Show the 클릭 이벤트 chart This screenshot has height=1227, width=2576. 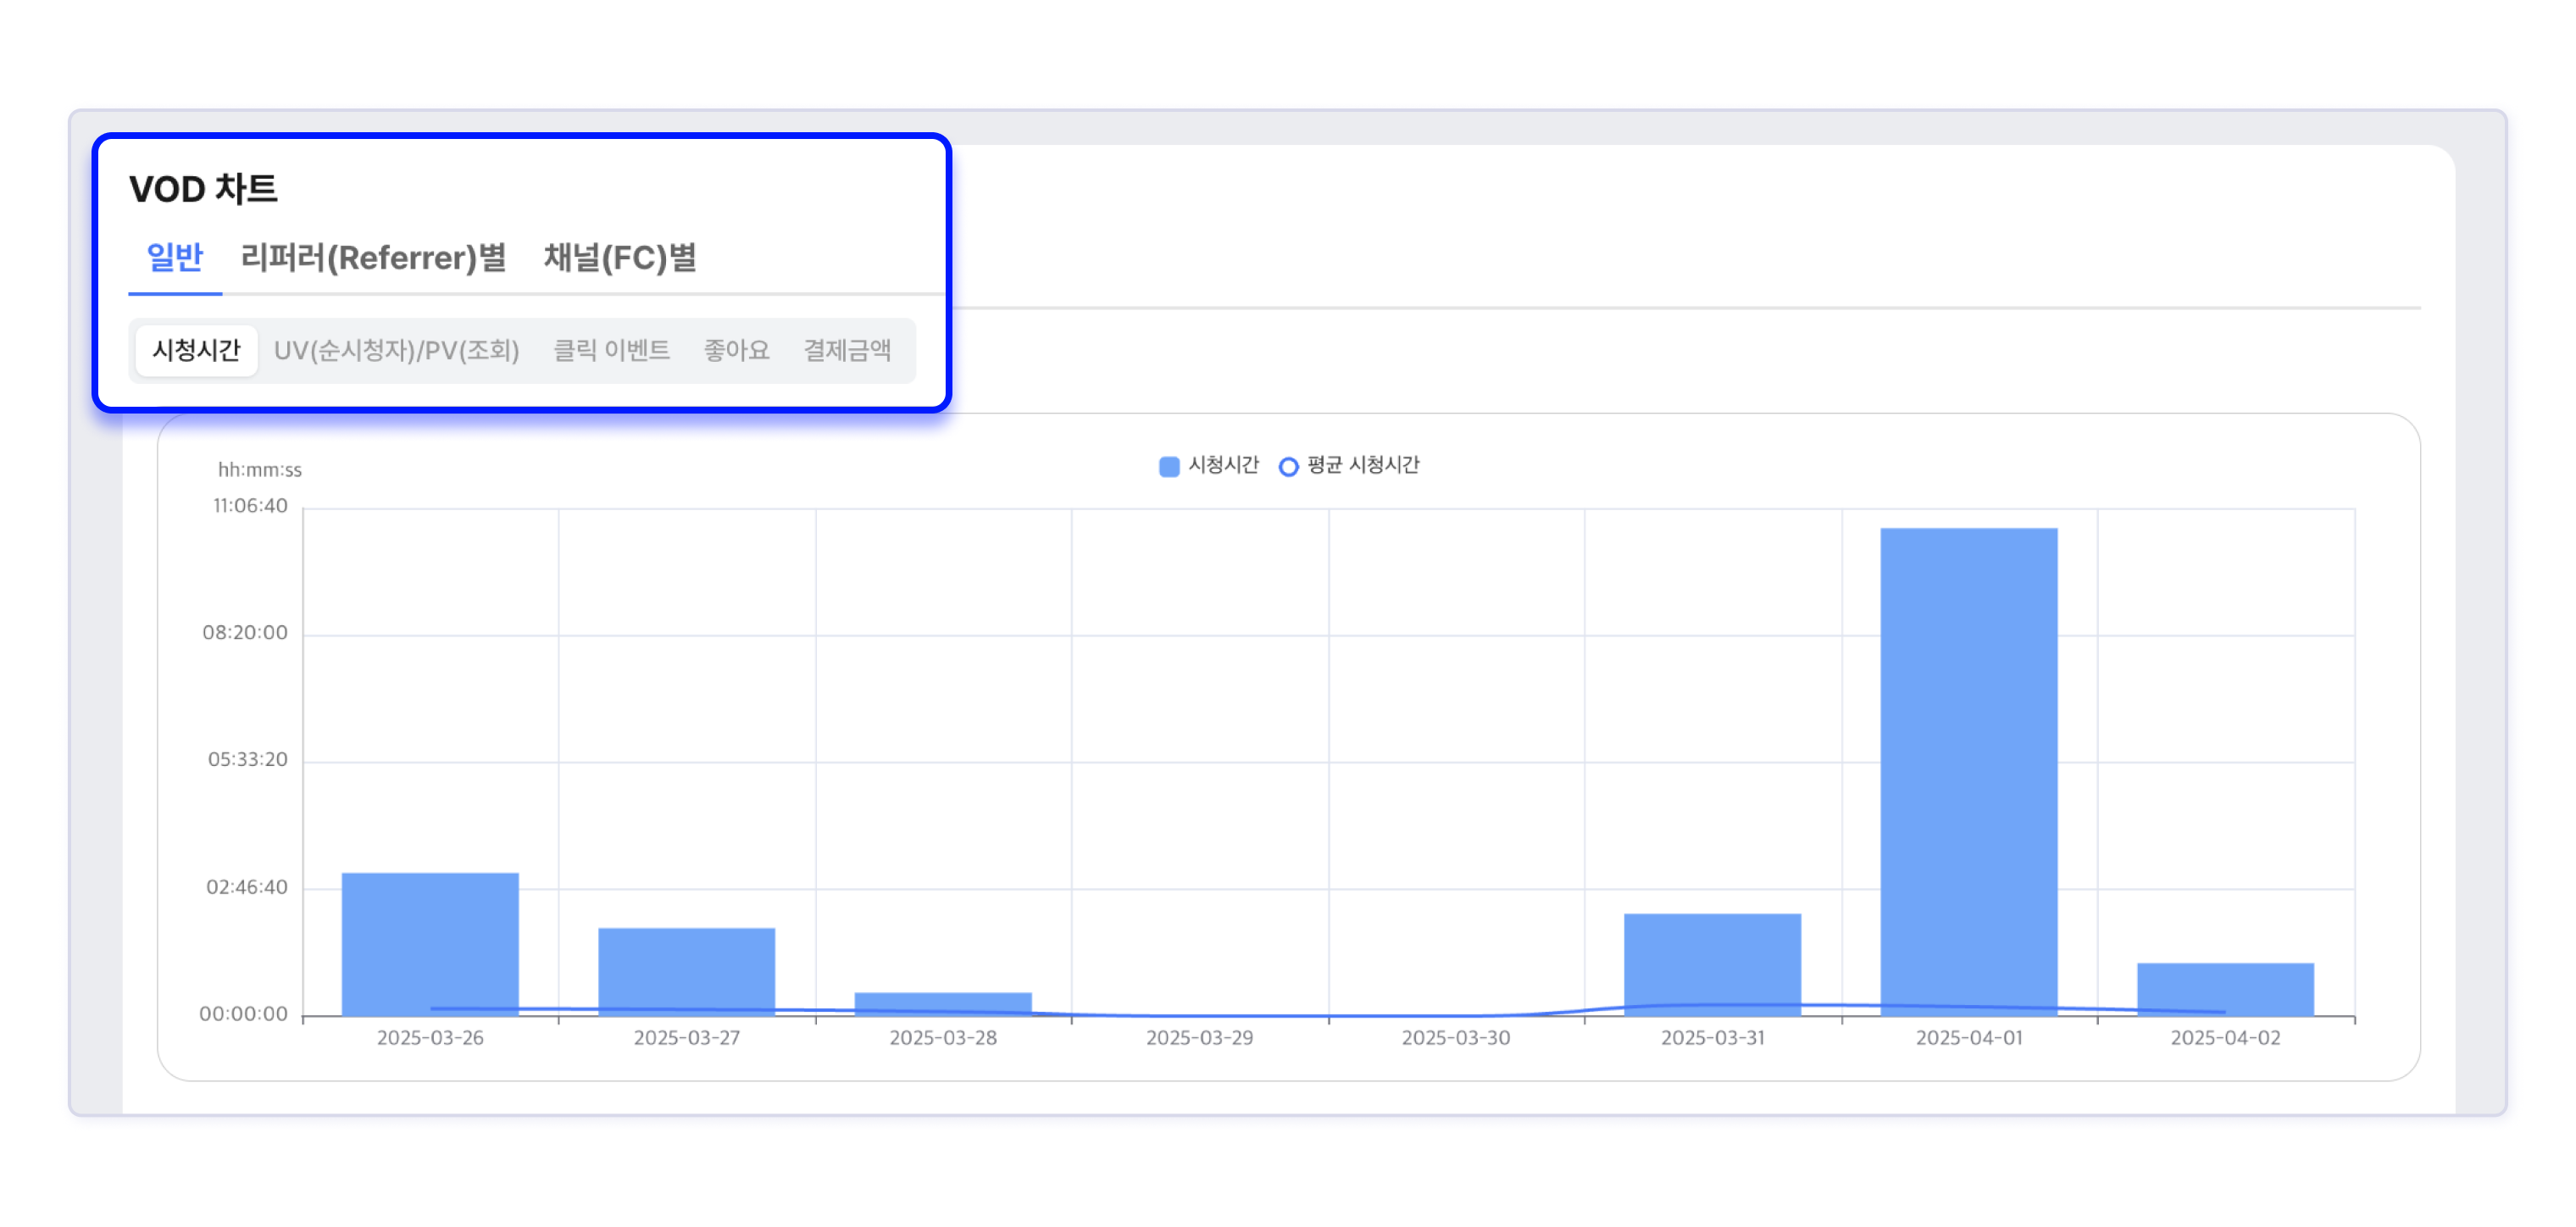point(611,350)
